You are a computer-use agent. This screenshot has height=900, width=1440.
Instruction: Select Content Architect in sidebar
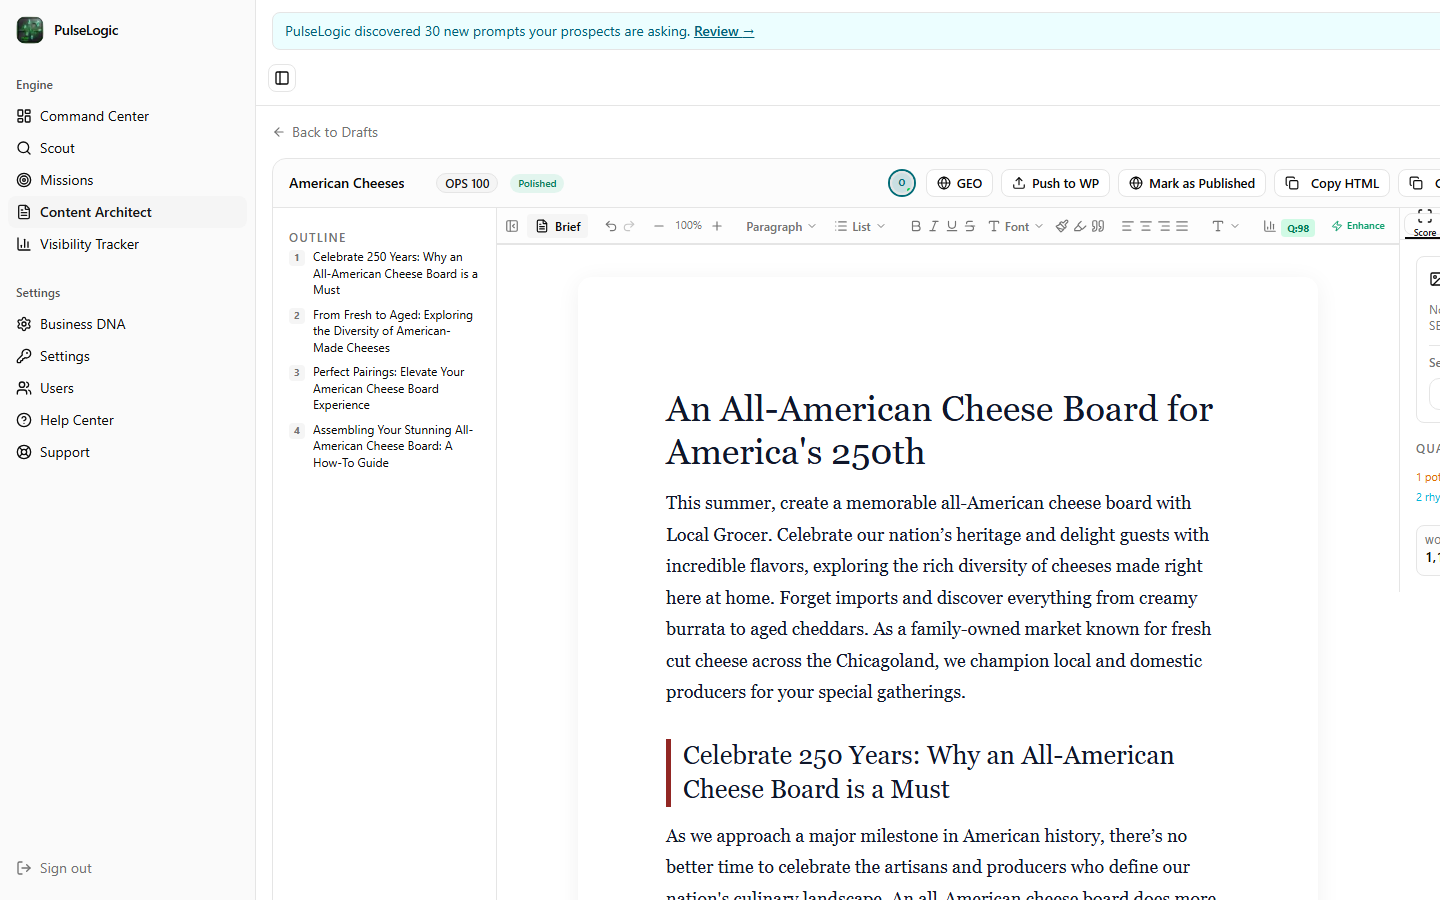[128, 212]
